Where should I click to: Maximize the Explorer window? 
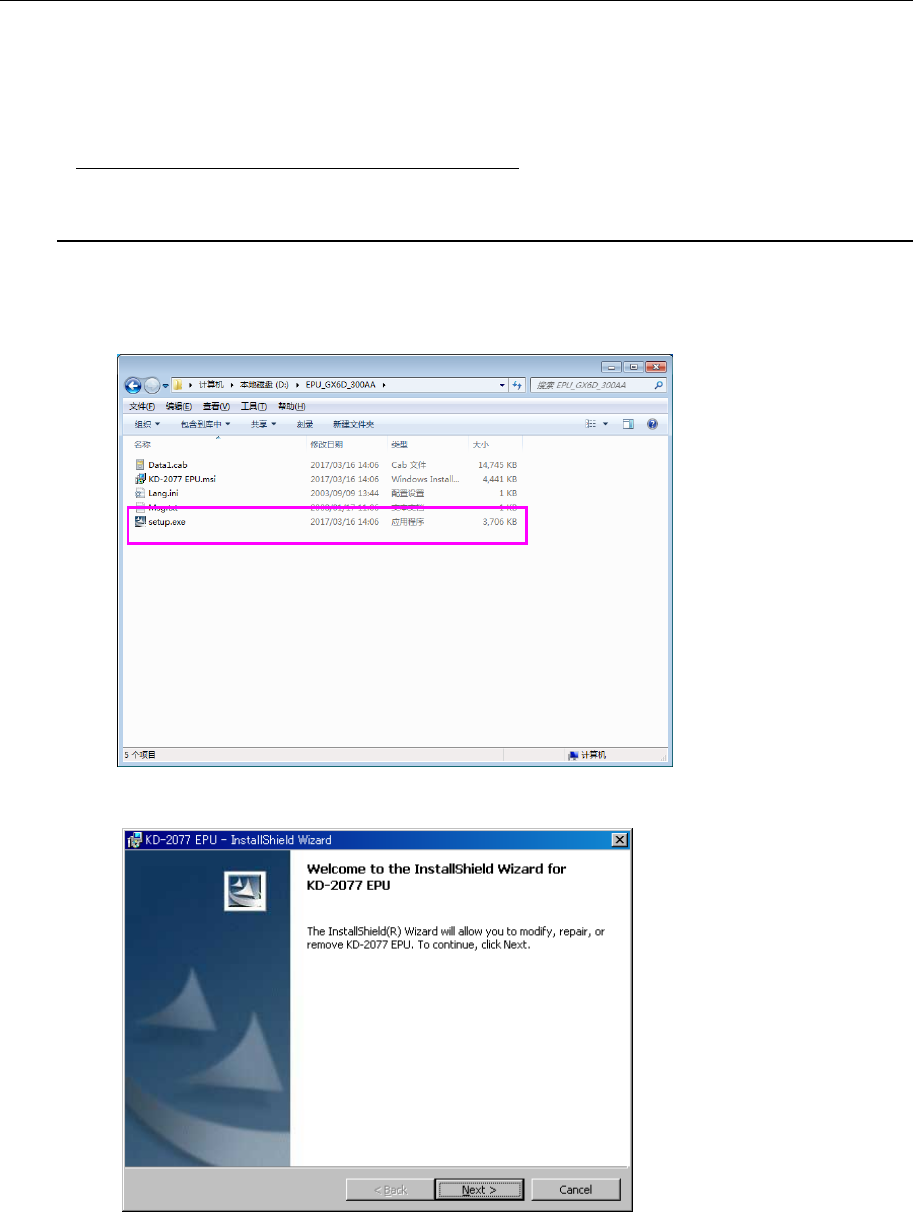(x=632, y=367)
